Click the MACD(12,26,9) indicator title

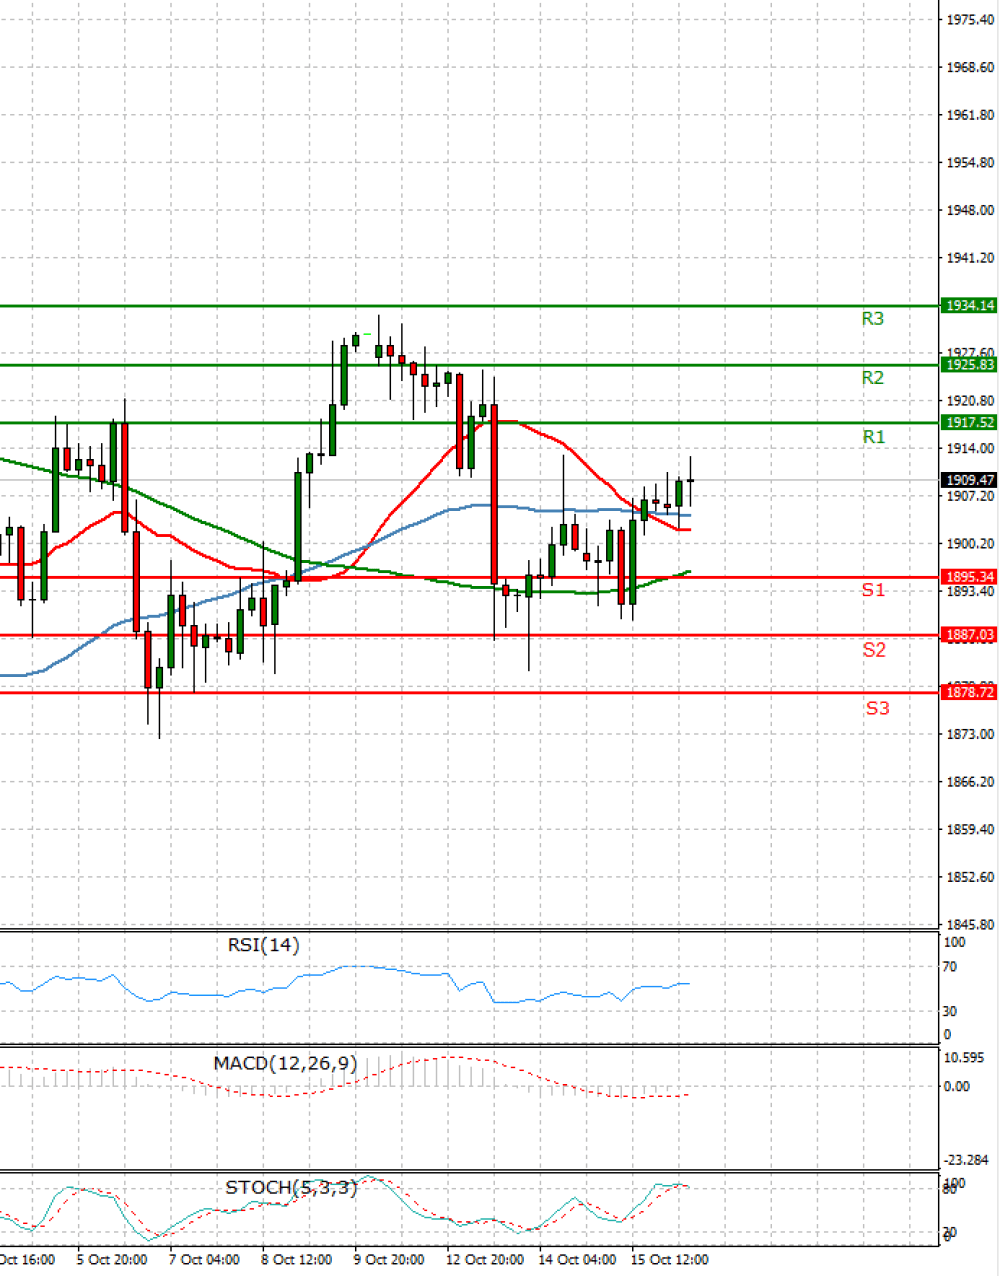[285, 1063]
